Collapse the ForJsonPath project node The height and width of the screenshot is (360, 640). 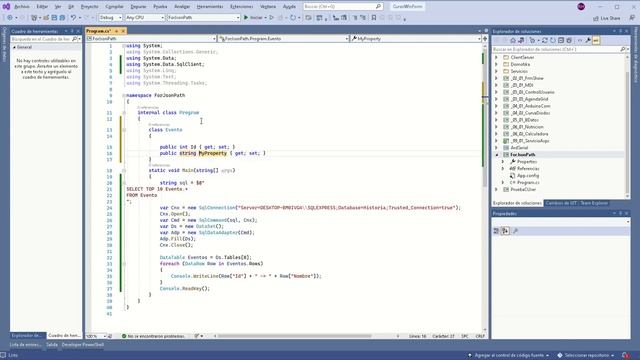(x=497, y=155)
